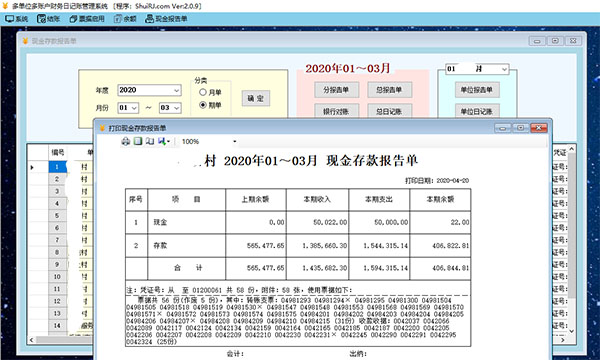Screen dimensions: 600x360
Task: Click the printer icon in print preview
Action: (126, 141)
